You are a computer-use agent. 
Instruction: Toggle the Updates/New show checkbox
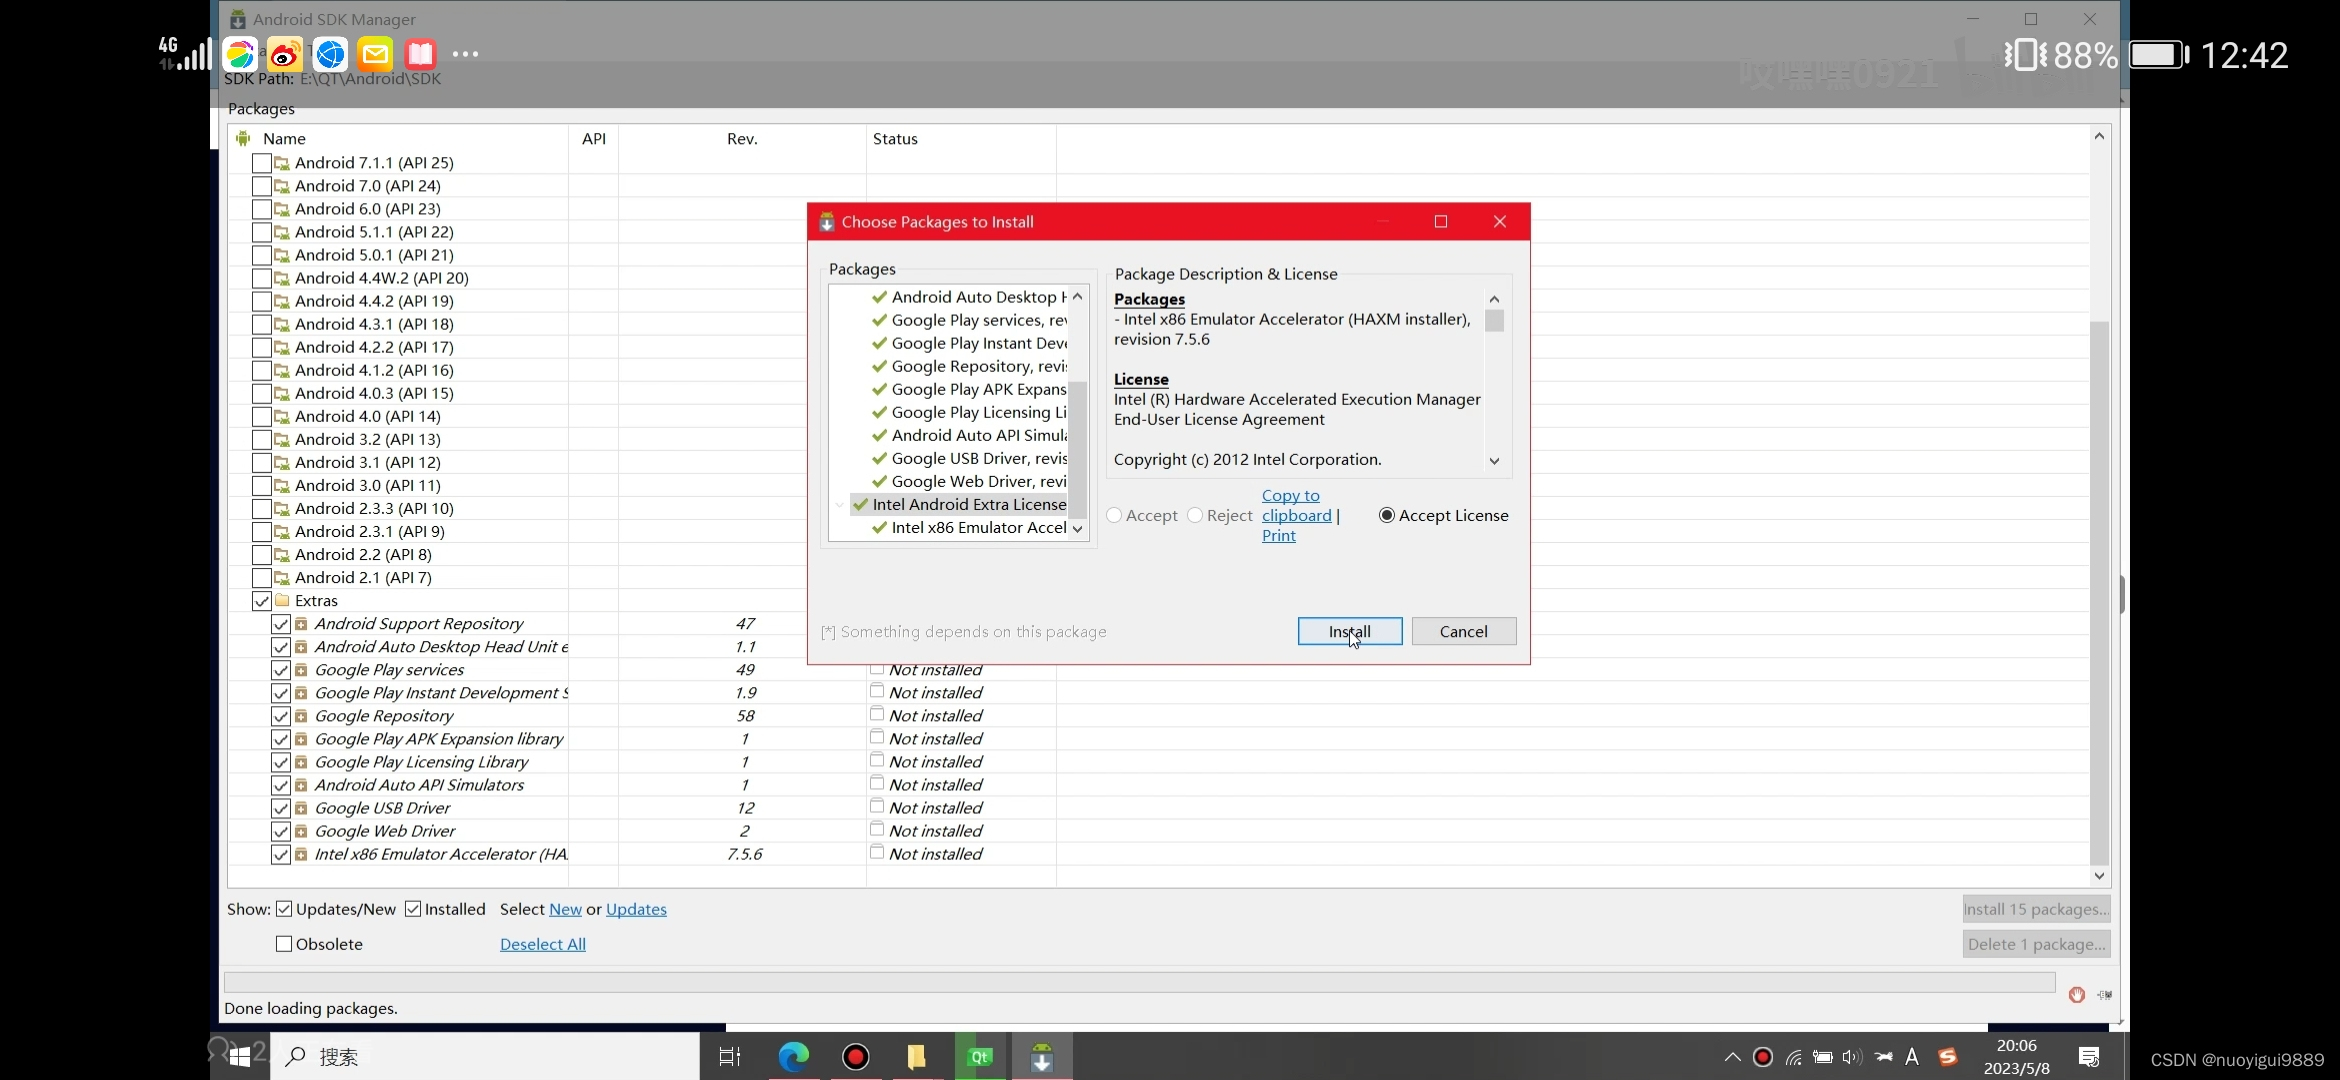pos(284,909)
